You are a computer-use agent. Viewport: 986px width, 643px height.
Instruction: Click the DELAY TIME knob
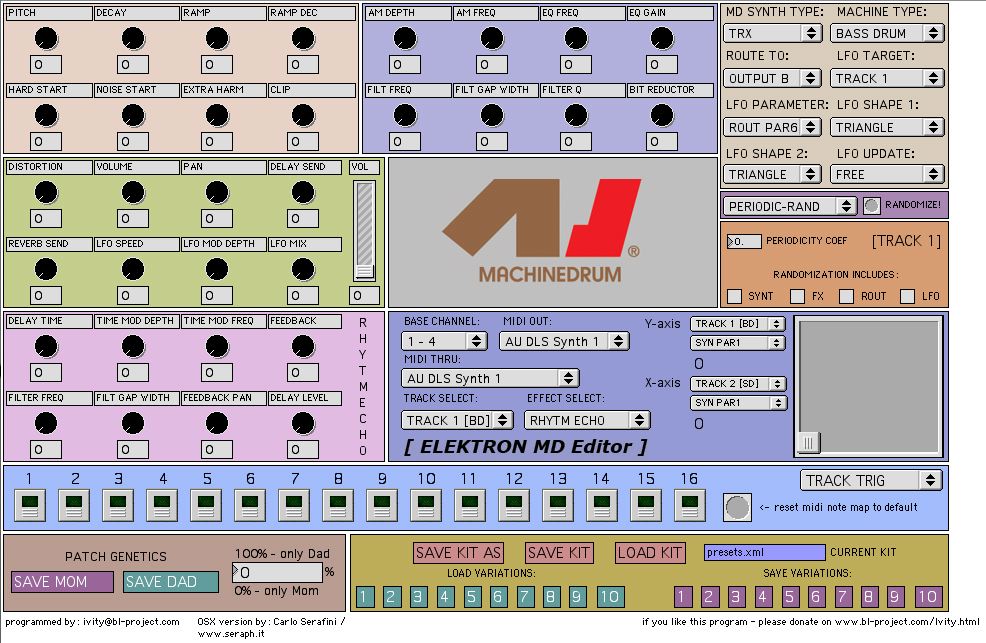46,346
